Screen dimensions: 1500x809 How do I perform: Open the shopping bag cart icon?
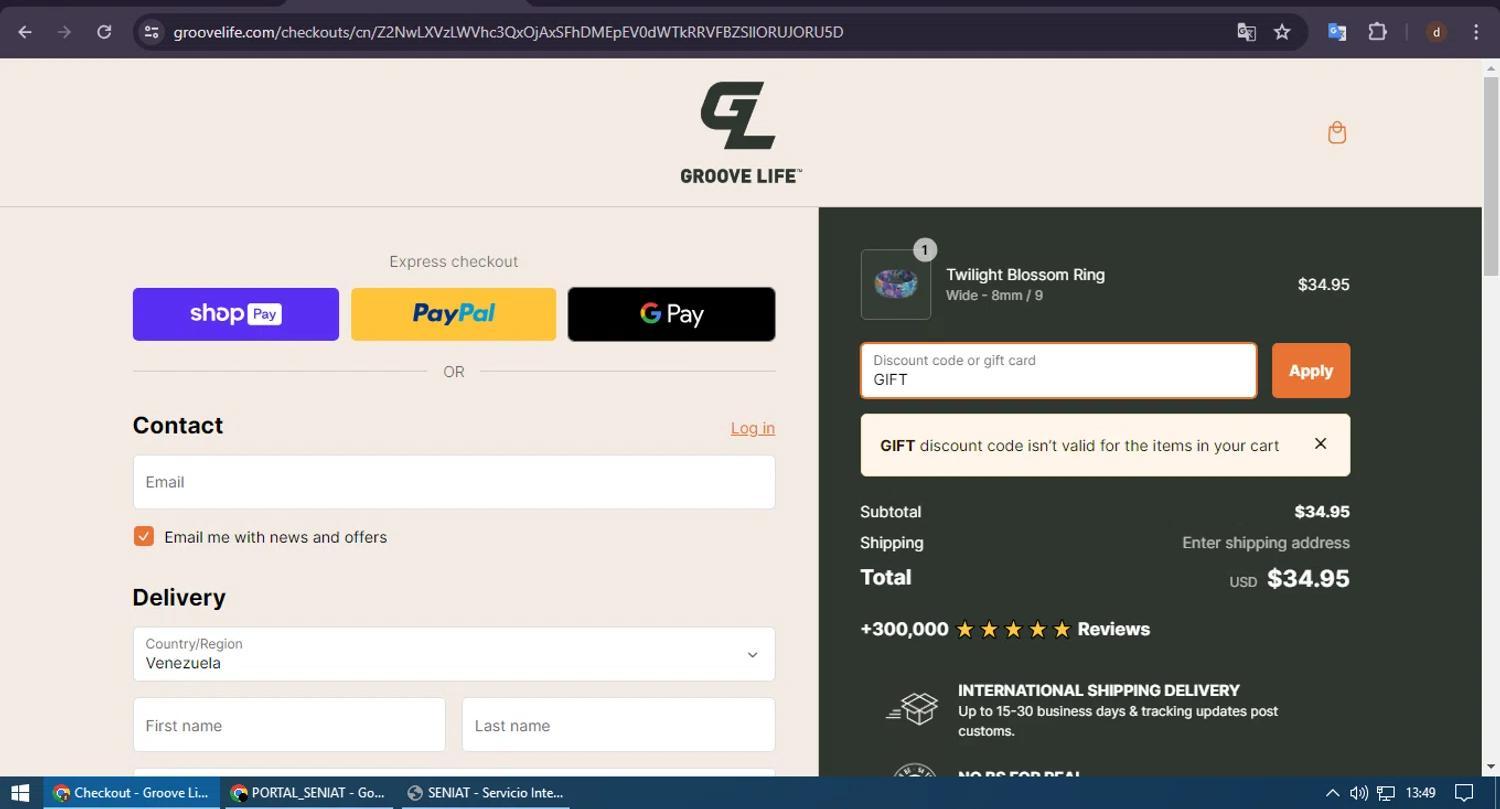click(1337, 133)
